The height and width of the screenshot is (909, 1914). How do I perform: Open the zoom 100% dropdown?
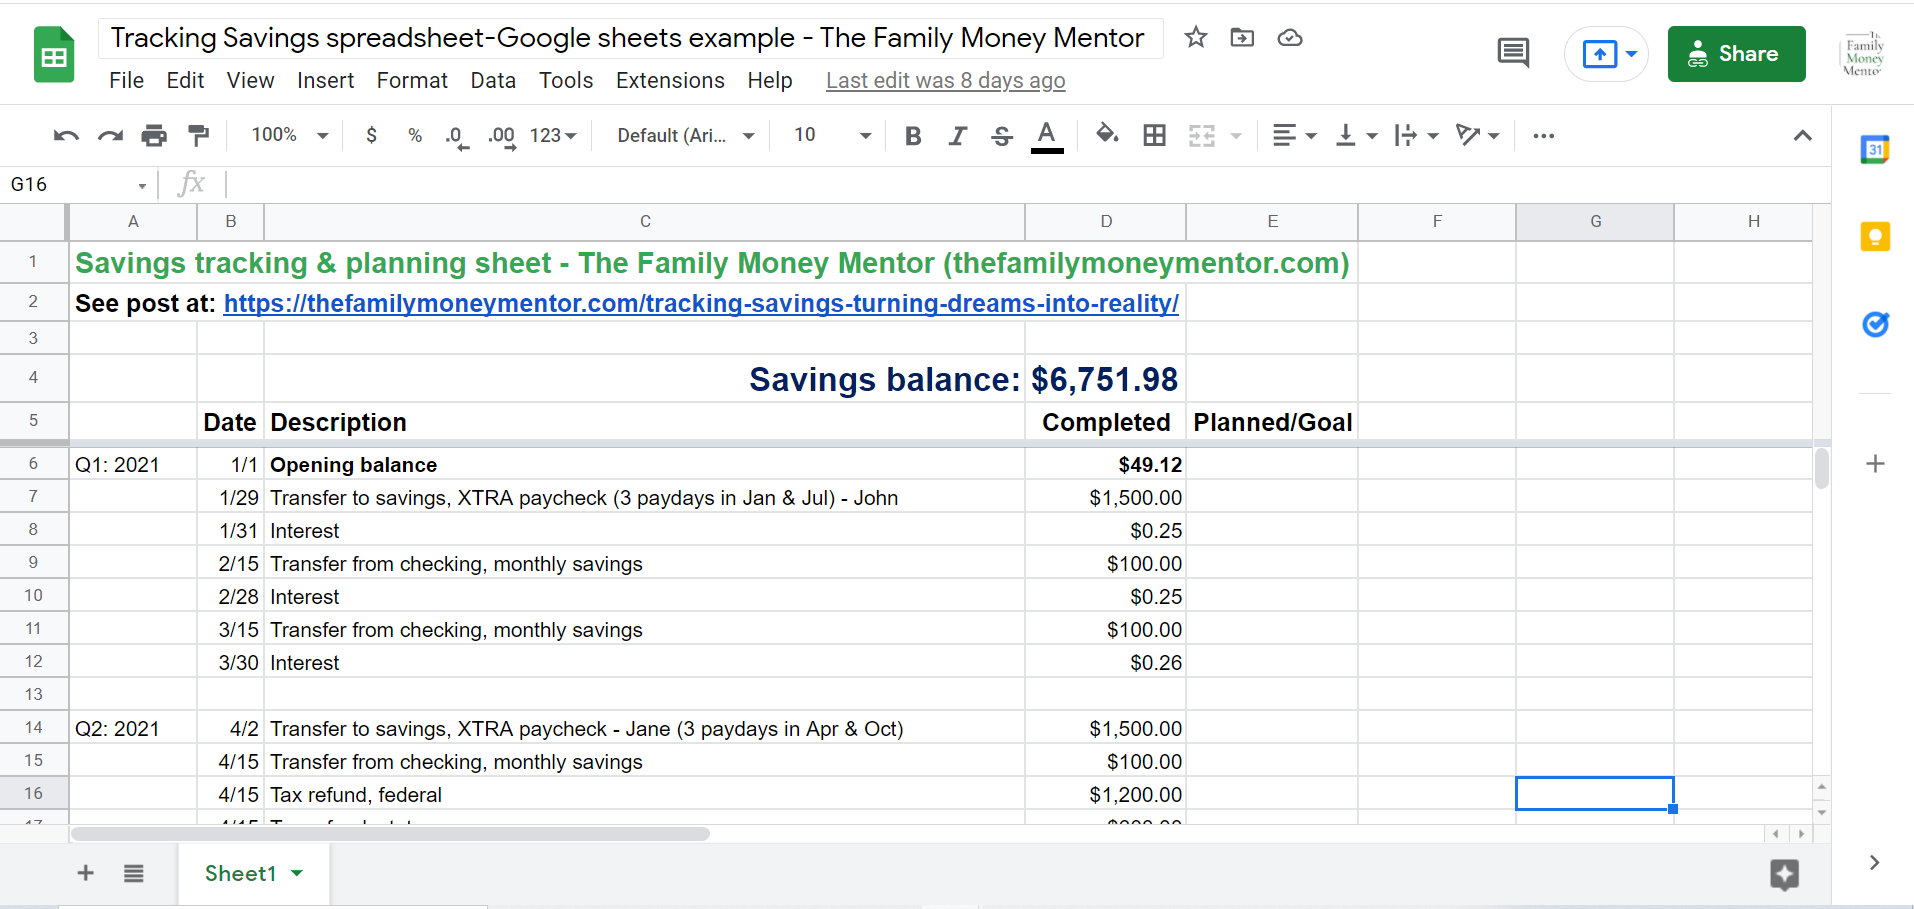pos(289,135)
